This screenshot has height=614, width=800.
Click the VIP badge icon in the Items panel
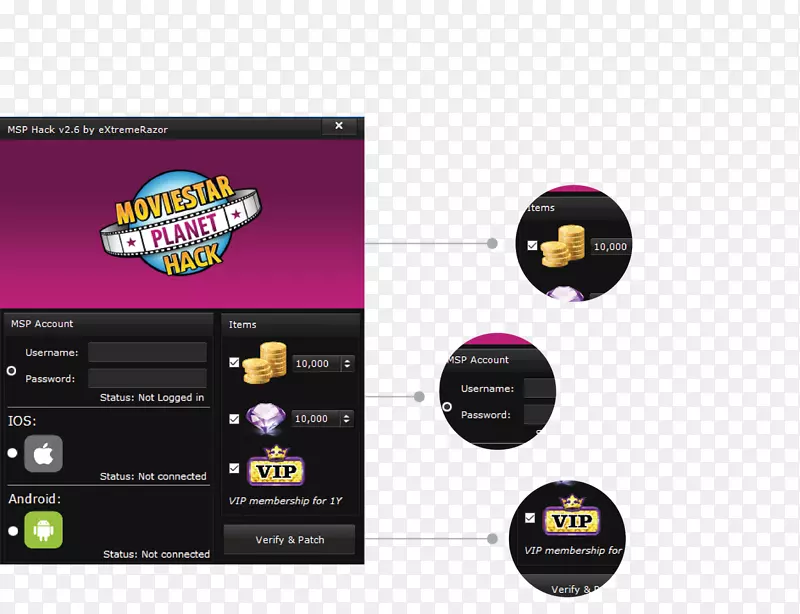click(x=276, y=465)
